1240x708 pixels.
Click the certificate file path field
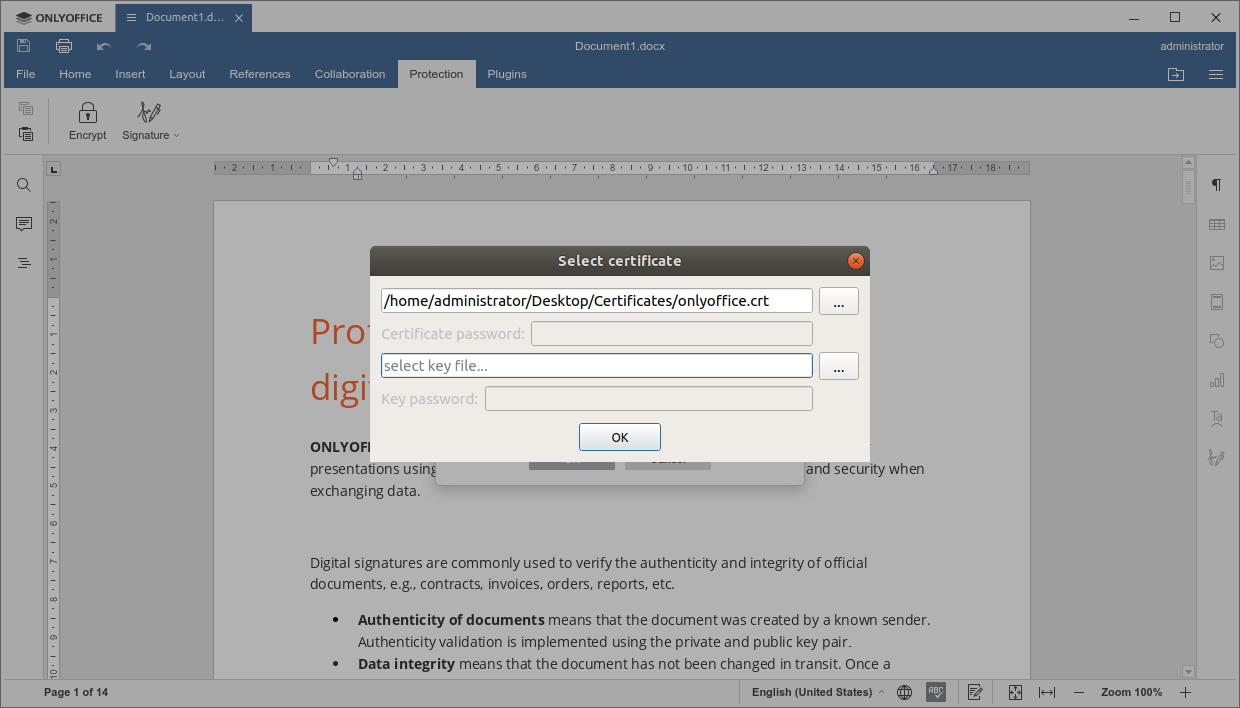click(595, 300)
